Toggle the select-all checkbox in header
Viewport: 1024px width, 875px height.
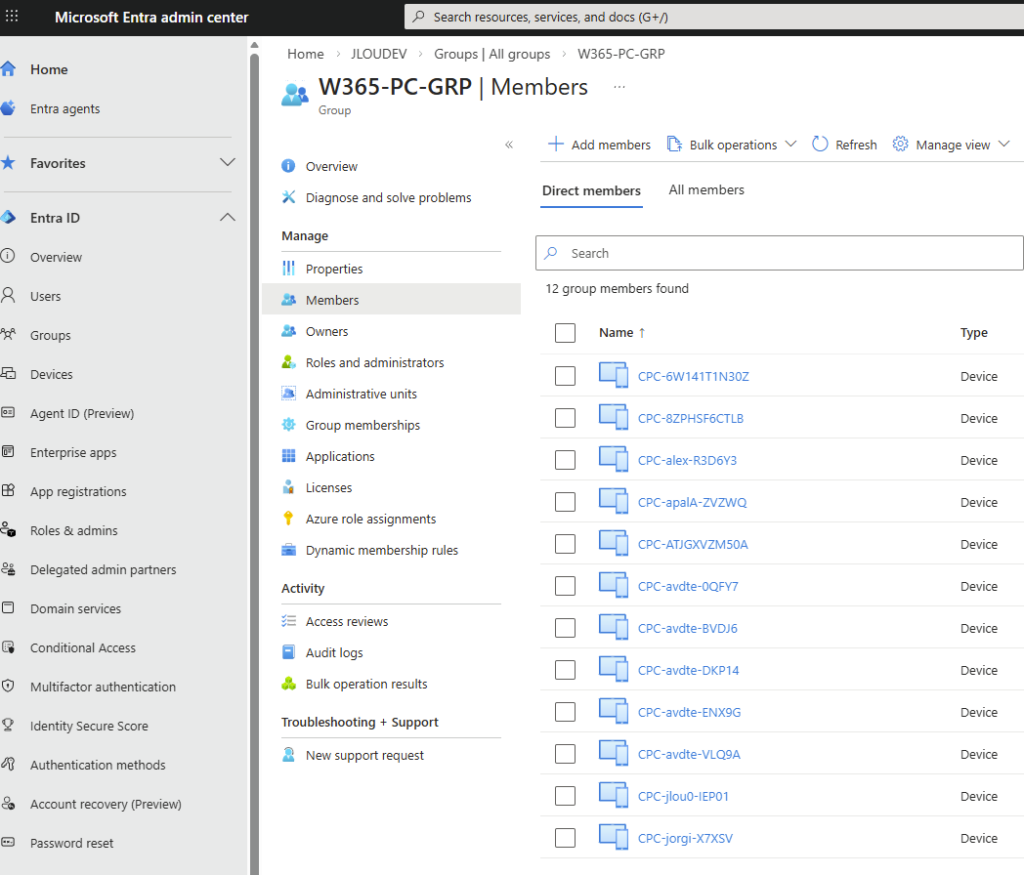(x=565, y=333)
